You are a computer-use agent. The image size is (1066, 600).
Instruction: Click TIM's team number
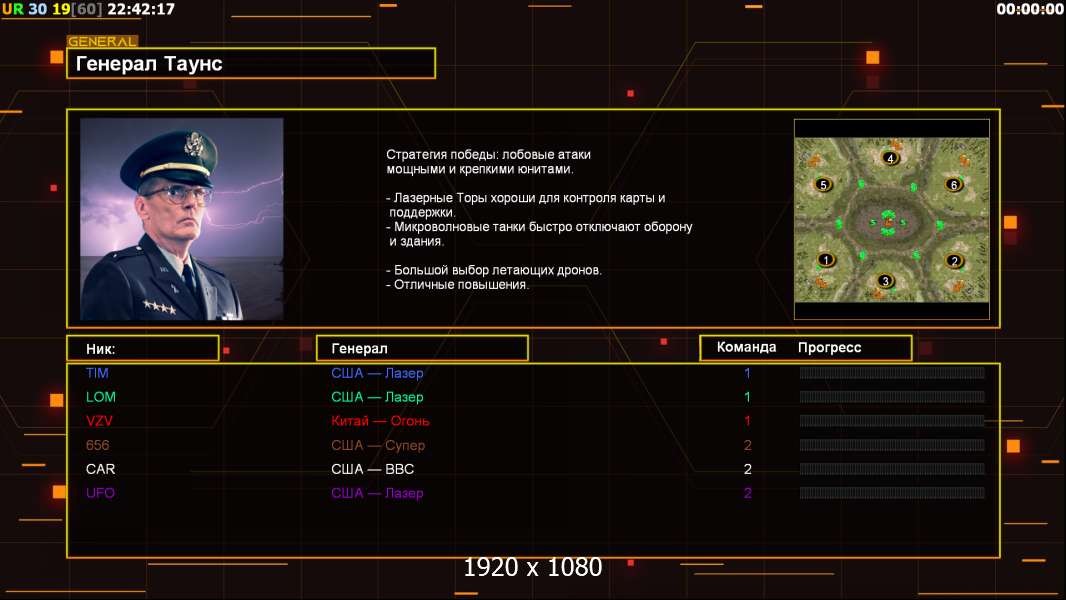coord(747,373)
